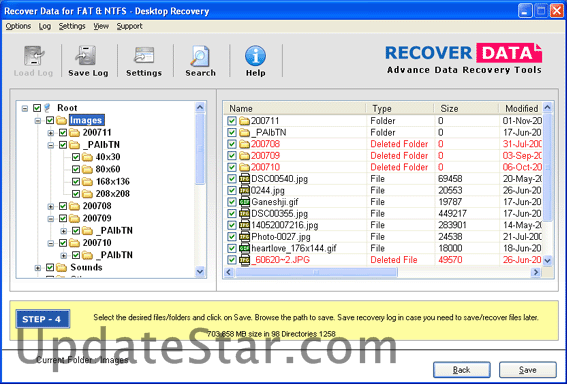Image resolution: width=568 pixels, height=387 pixels.
Task: Click the 208x208 folder icon in tree
Action: tap(87, 194)
